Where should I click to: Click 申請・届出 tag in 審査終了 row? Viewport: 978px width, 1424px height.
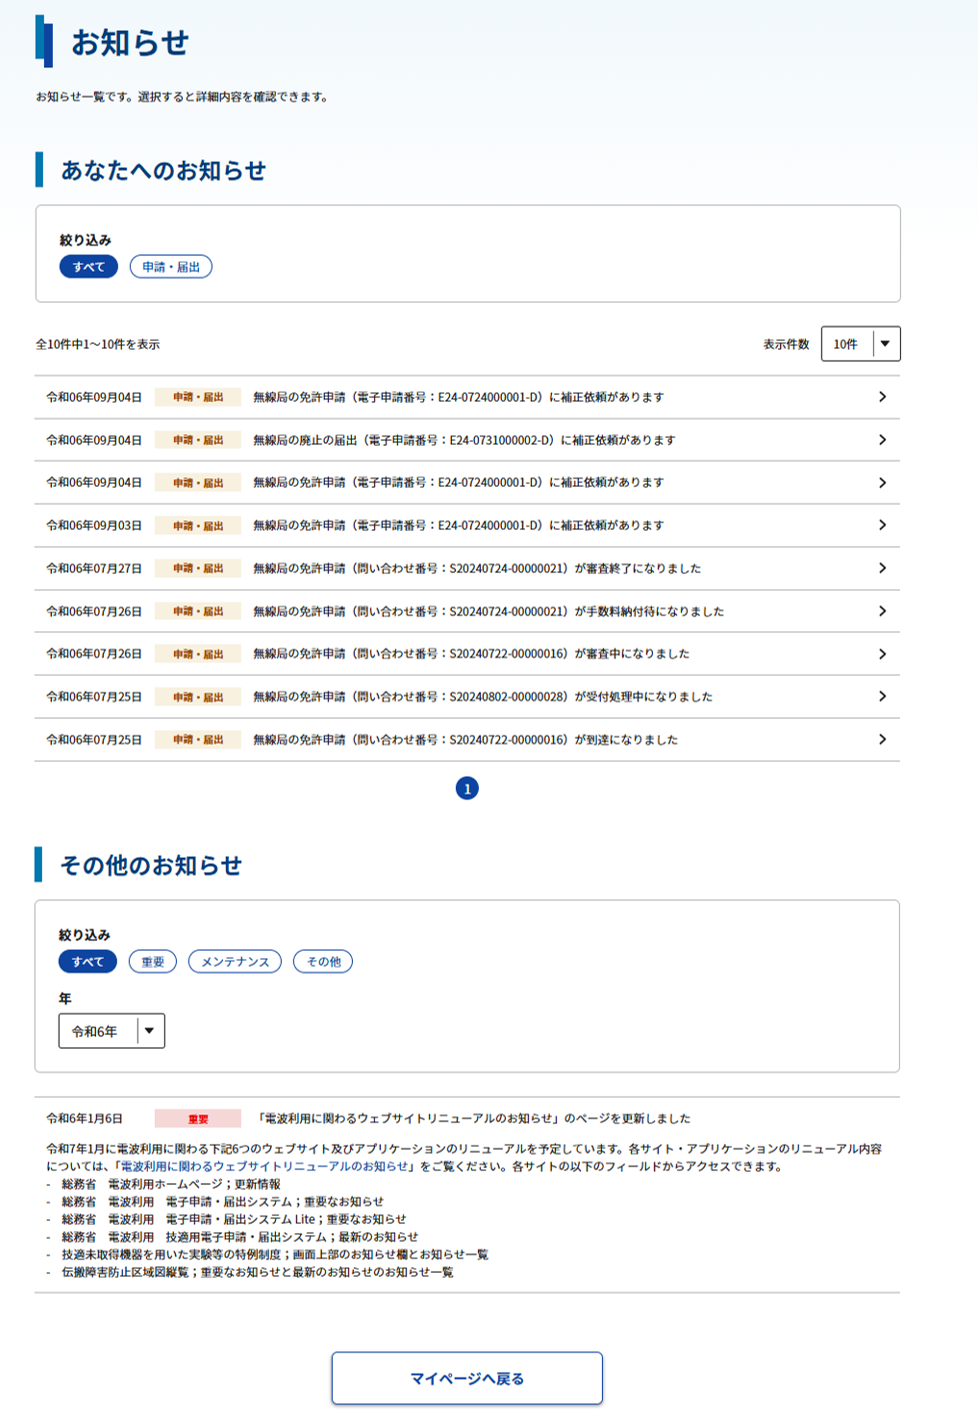(x=198, y=568)
